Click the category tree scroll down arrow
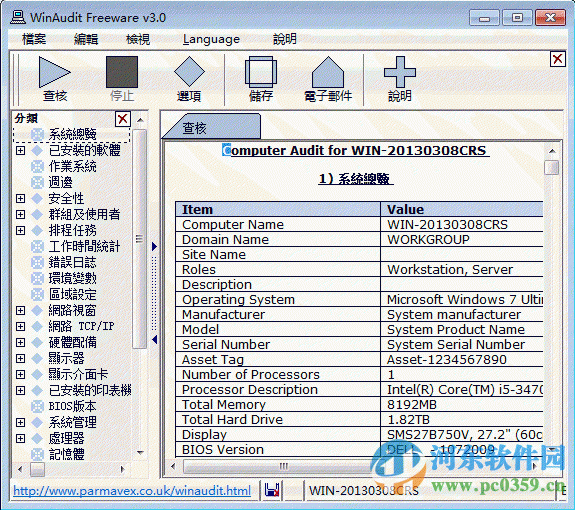Viewport: 575px width, 510px height. point(140,453)
